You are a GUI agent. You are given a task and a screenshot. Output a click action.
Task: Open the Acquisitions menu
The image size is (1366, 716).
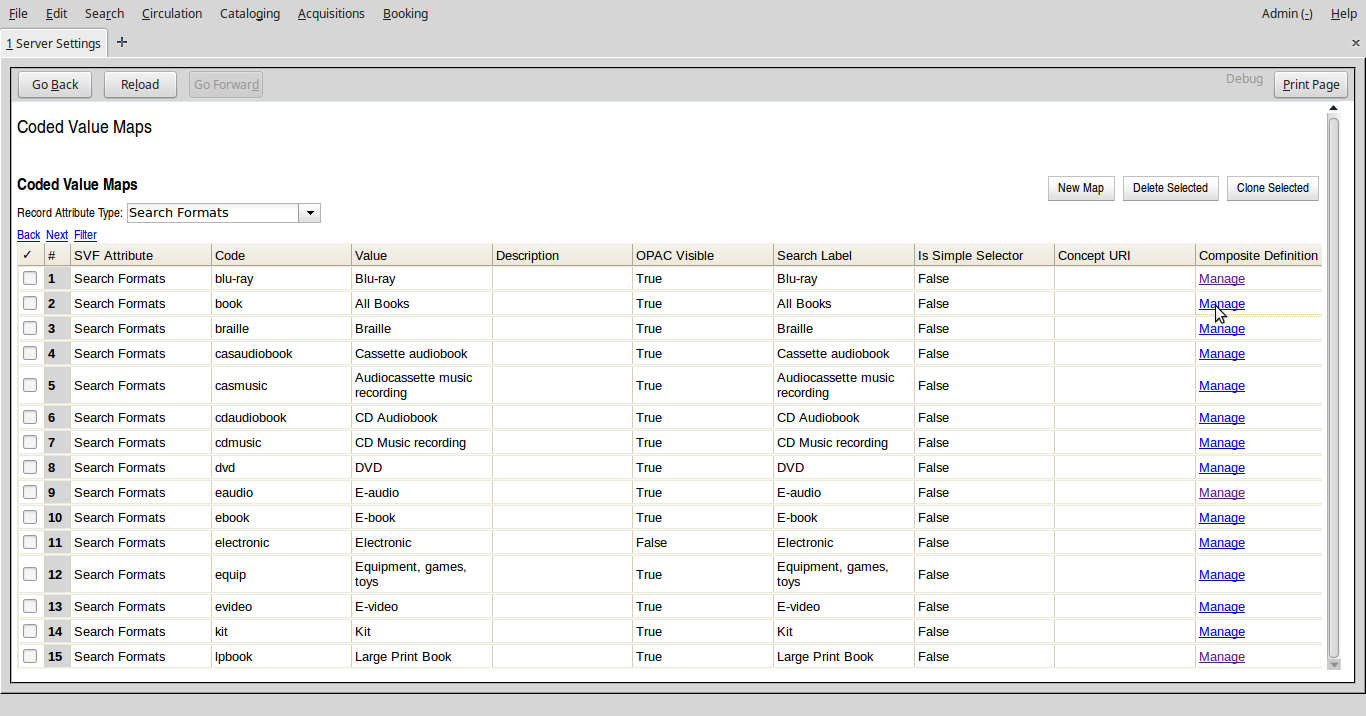point(331,13)
